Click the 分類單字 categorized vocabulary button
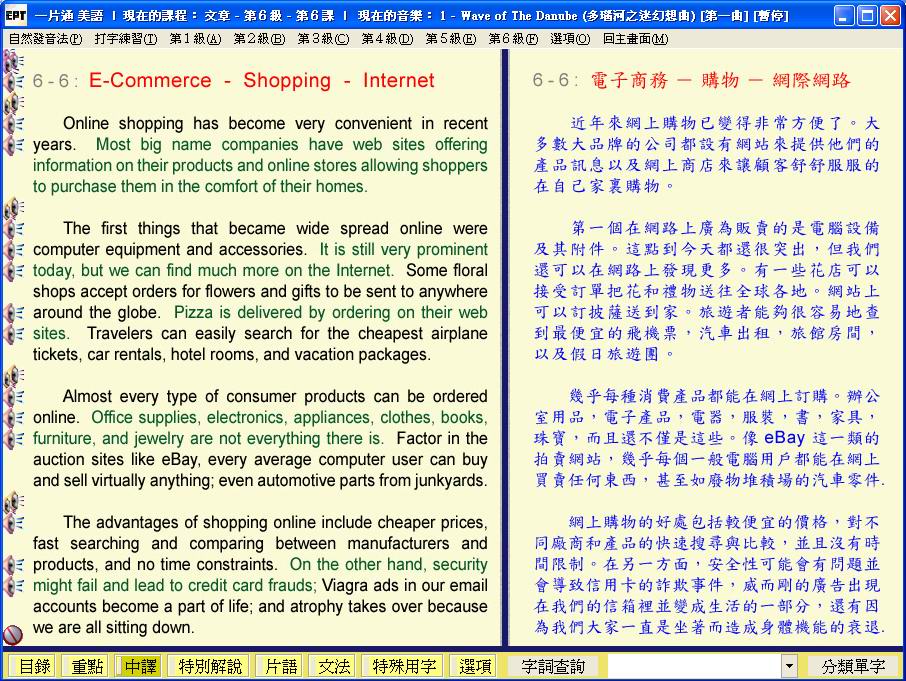This screenshot has width=906, height=681. pos(853,666)
